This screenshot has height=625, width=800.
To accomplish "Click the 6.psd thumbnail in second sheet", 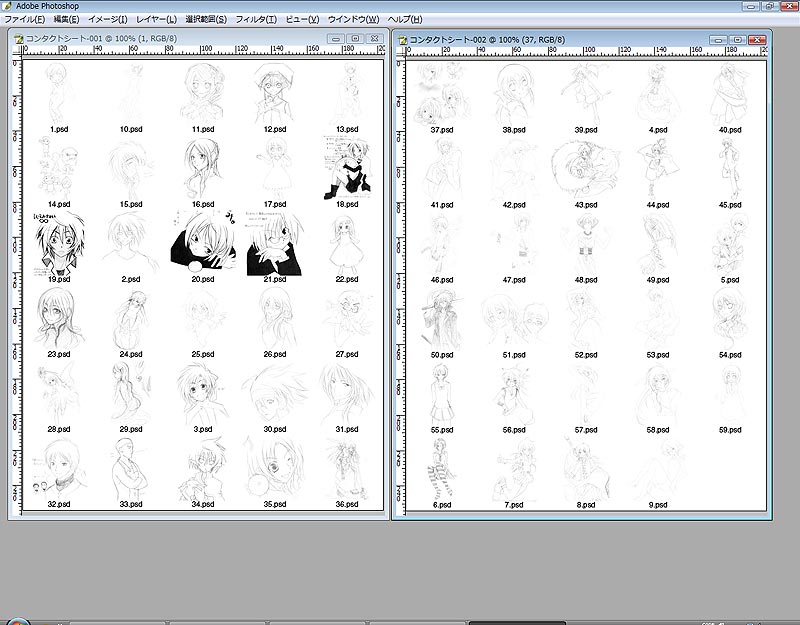I will [440, 467].
